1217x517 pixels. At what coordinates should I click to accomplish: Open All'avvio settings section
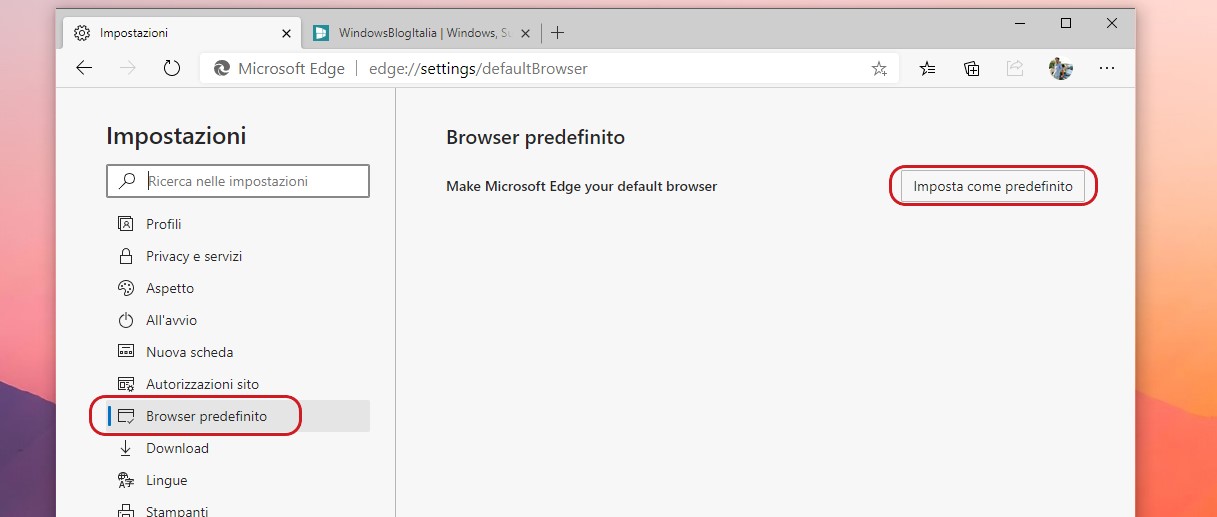(238, 320)
